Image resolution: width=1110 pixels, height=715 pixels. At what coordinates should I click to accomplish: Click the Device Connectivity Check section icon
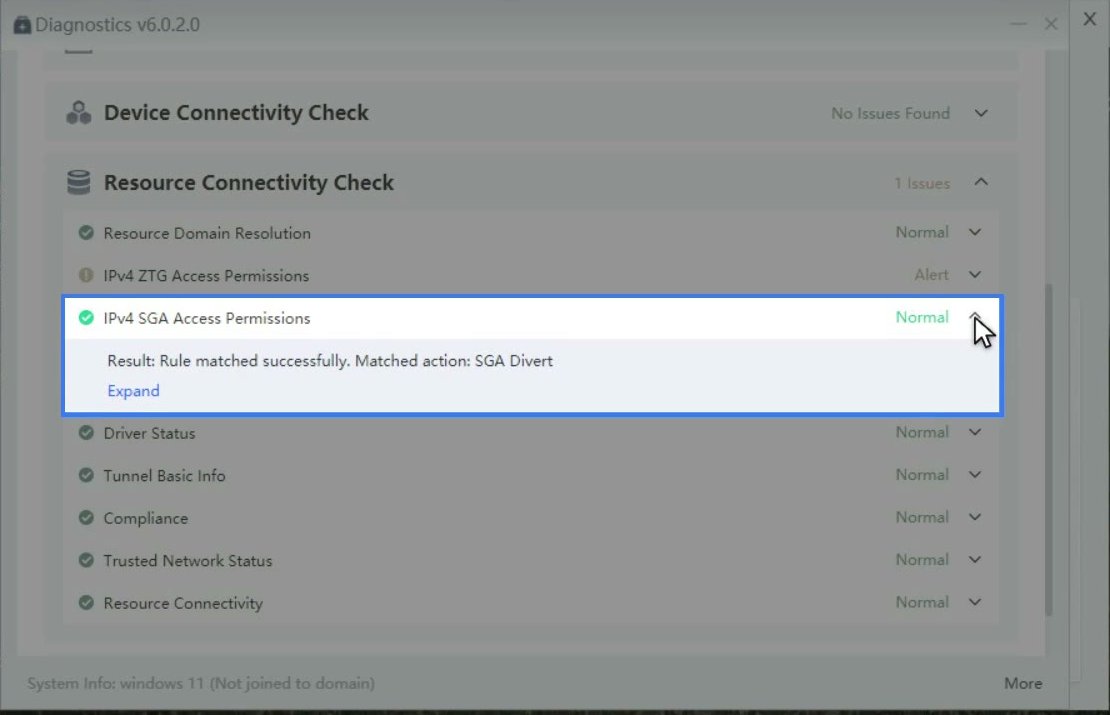coord(79,113)
